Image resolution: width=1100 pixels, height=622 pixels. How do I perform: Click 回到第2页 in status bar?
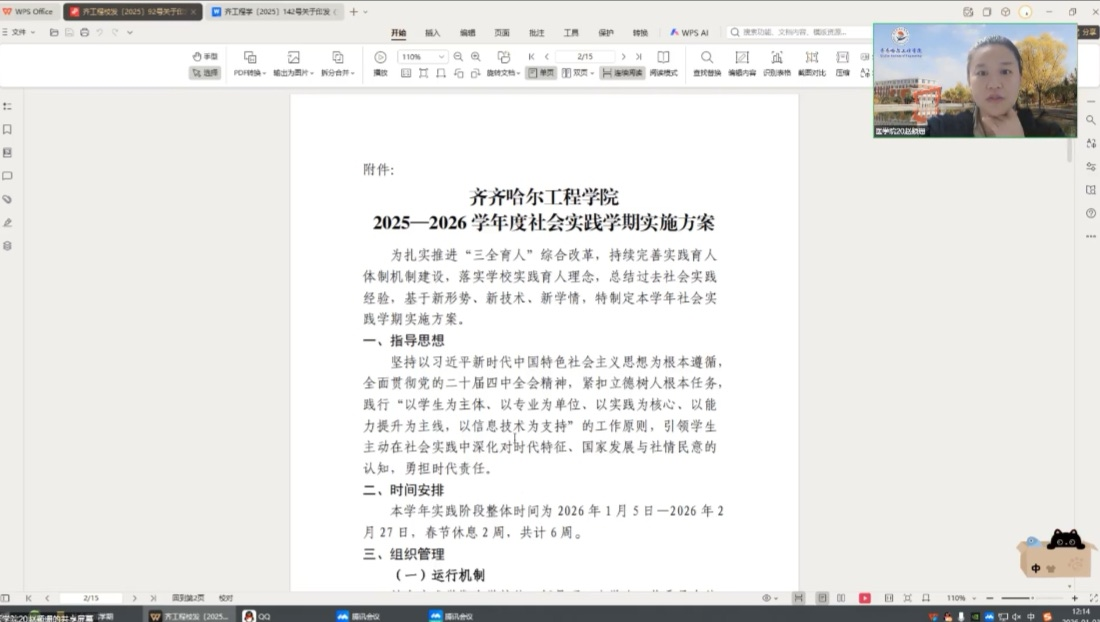click(188, 598)
